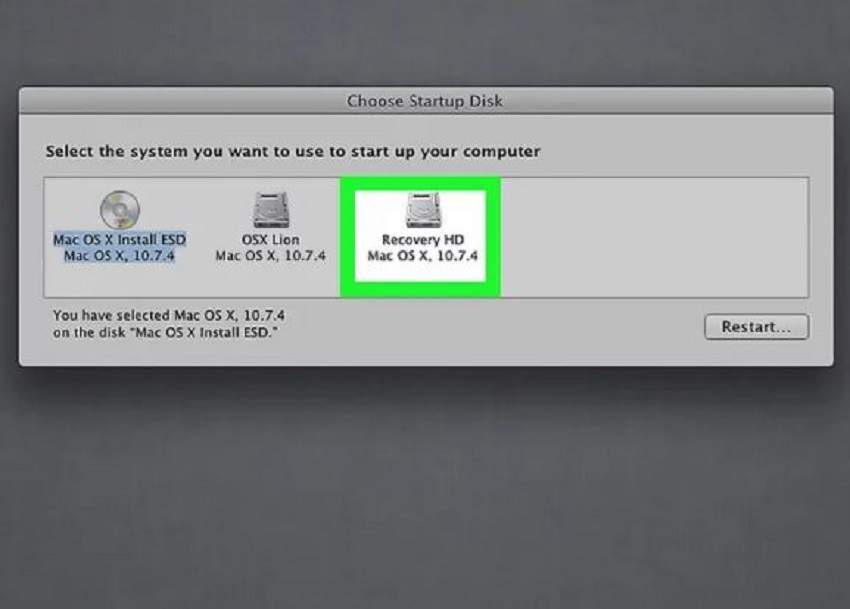Click empty space in the disk list area
The height and width of the screenshot is (609, 850).
(x=653, y=237)
